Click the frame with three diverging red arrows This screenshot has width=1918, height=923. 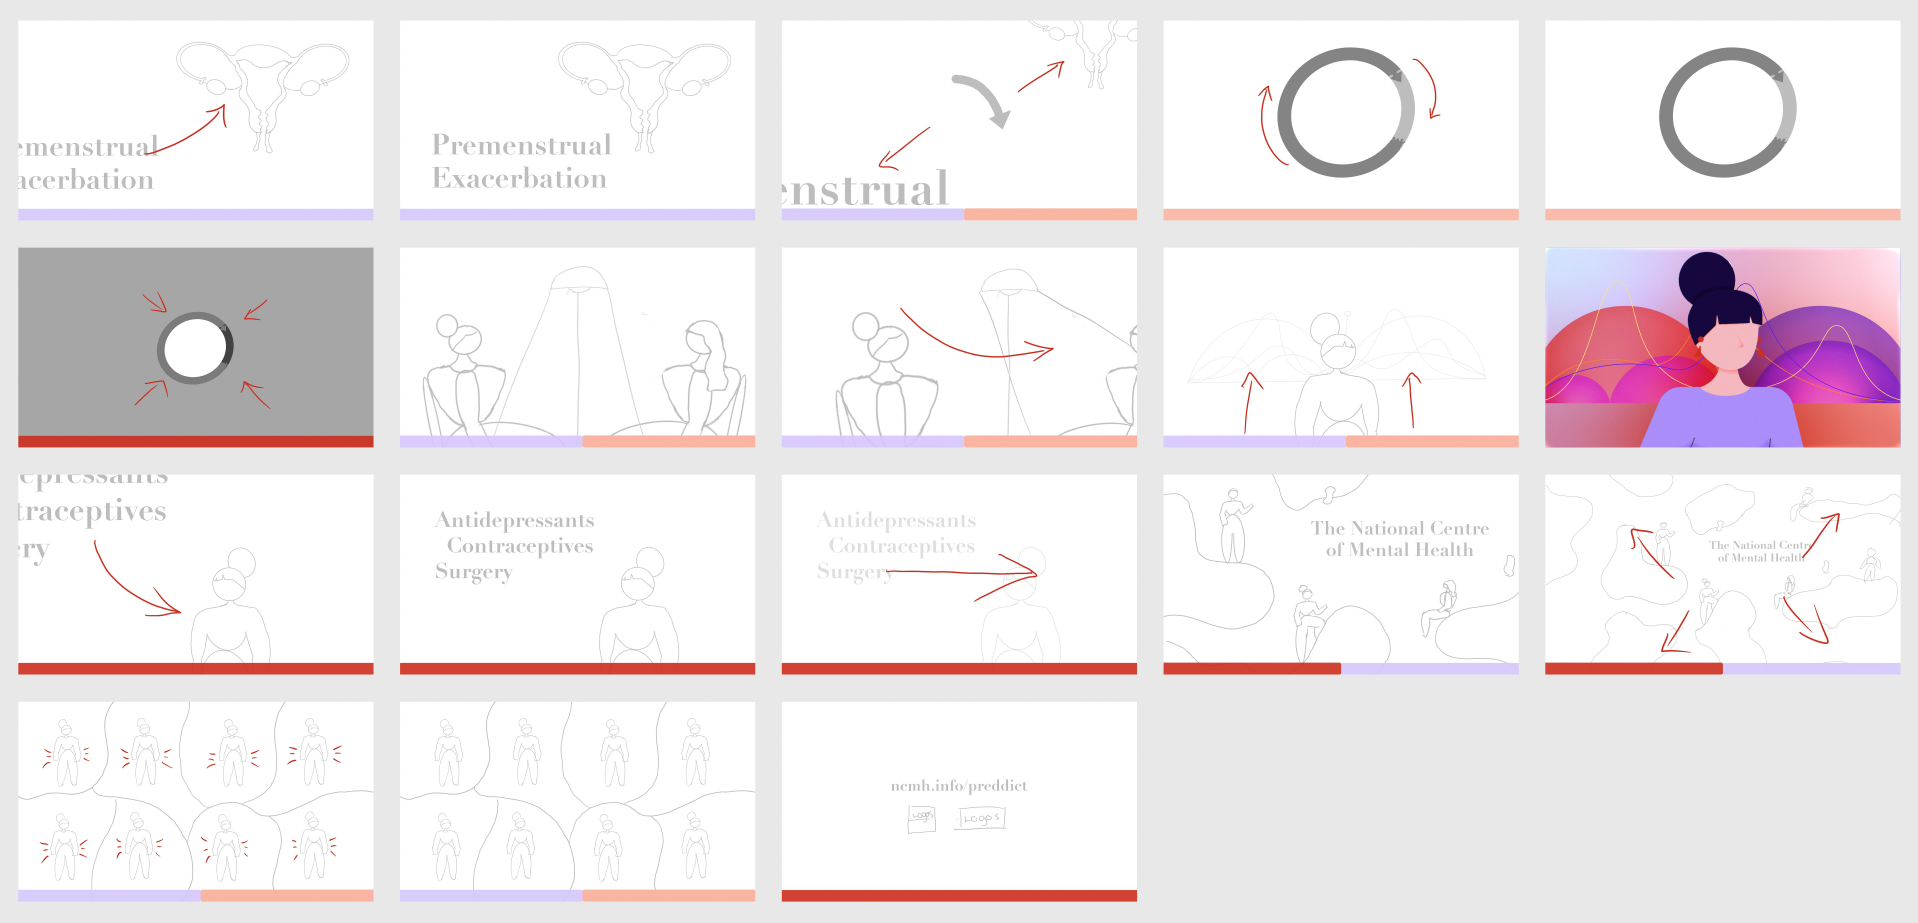[x=1722, y=574]
